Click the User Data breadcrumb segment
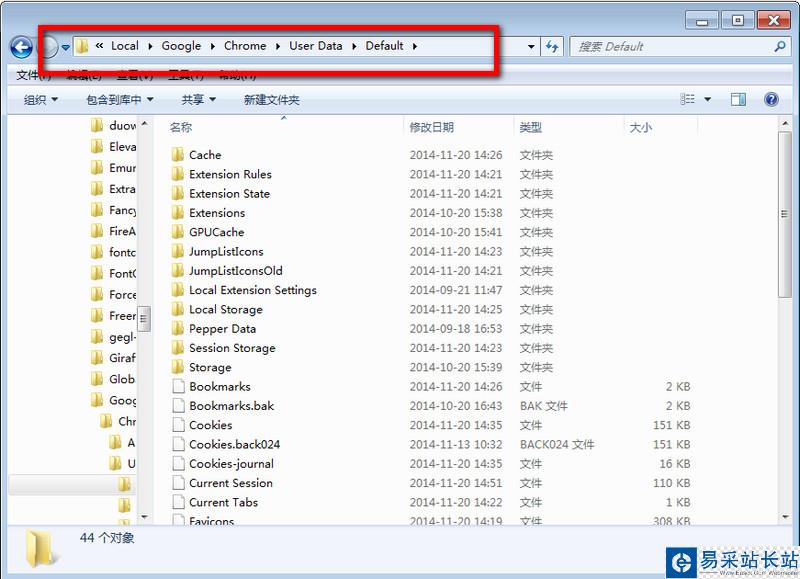The width and height of the screenshot is (800, 579). [316, 46]
